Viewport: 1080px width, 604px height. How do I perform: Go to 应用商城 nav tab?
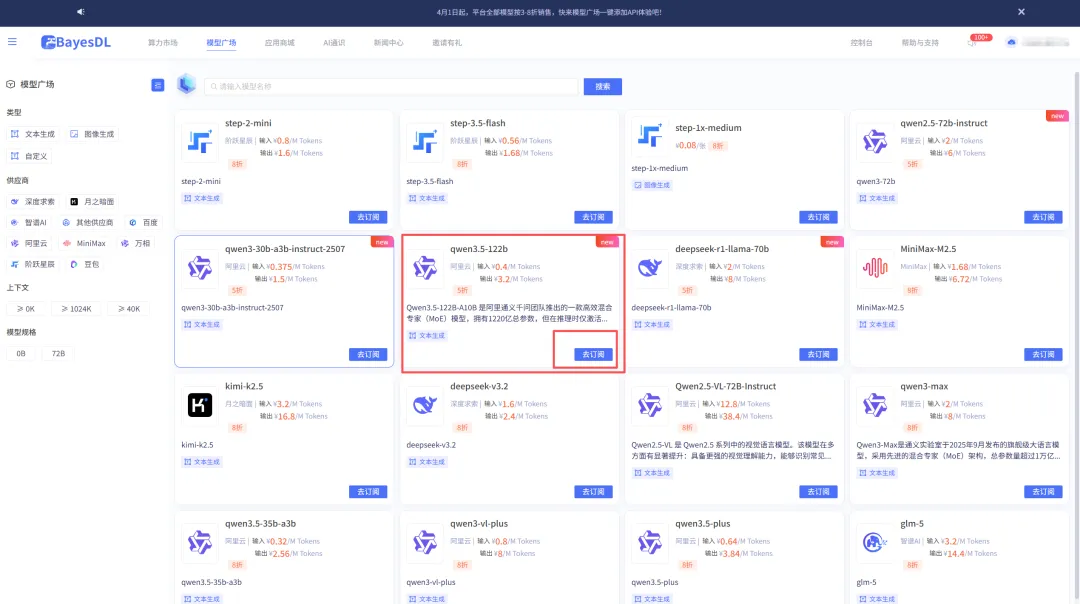(280, 43)
